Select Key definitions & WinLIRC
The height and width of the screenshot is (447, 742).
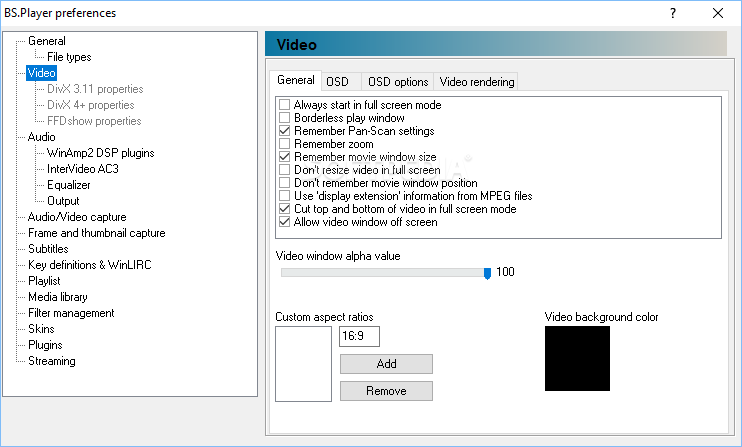89,265
